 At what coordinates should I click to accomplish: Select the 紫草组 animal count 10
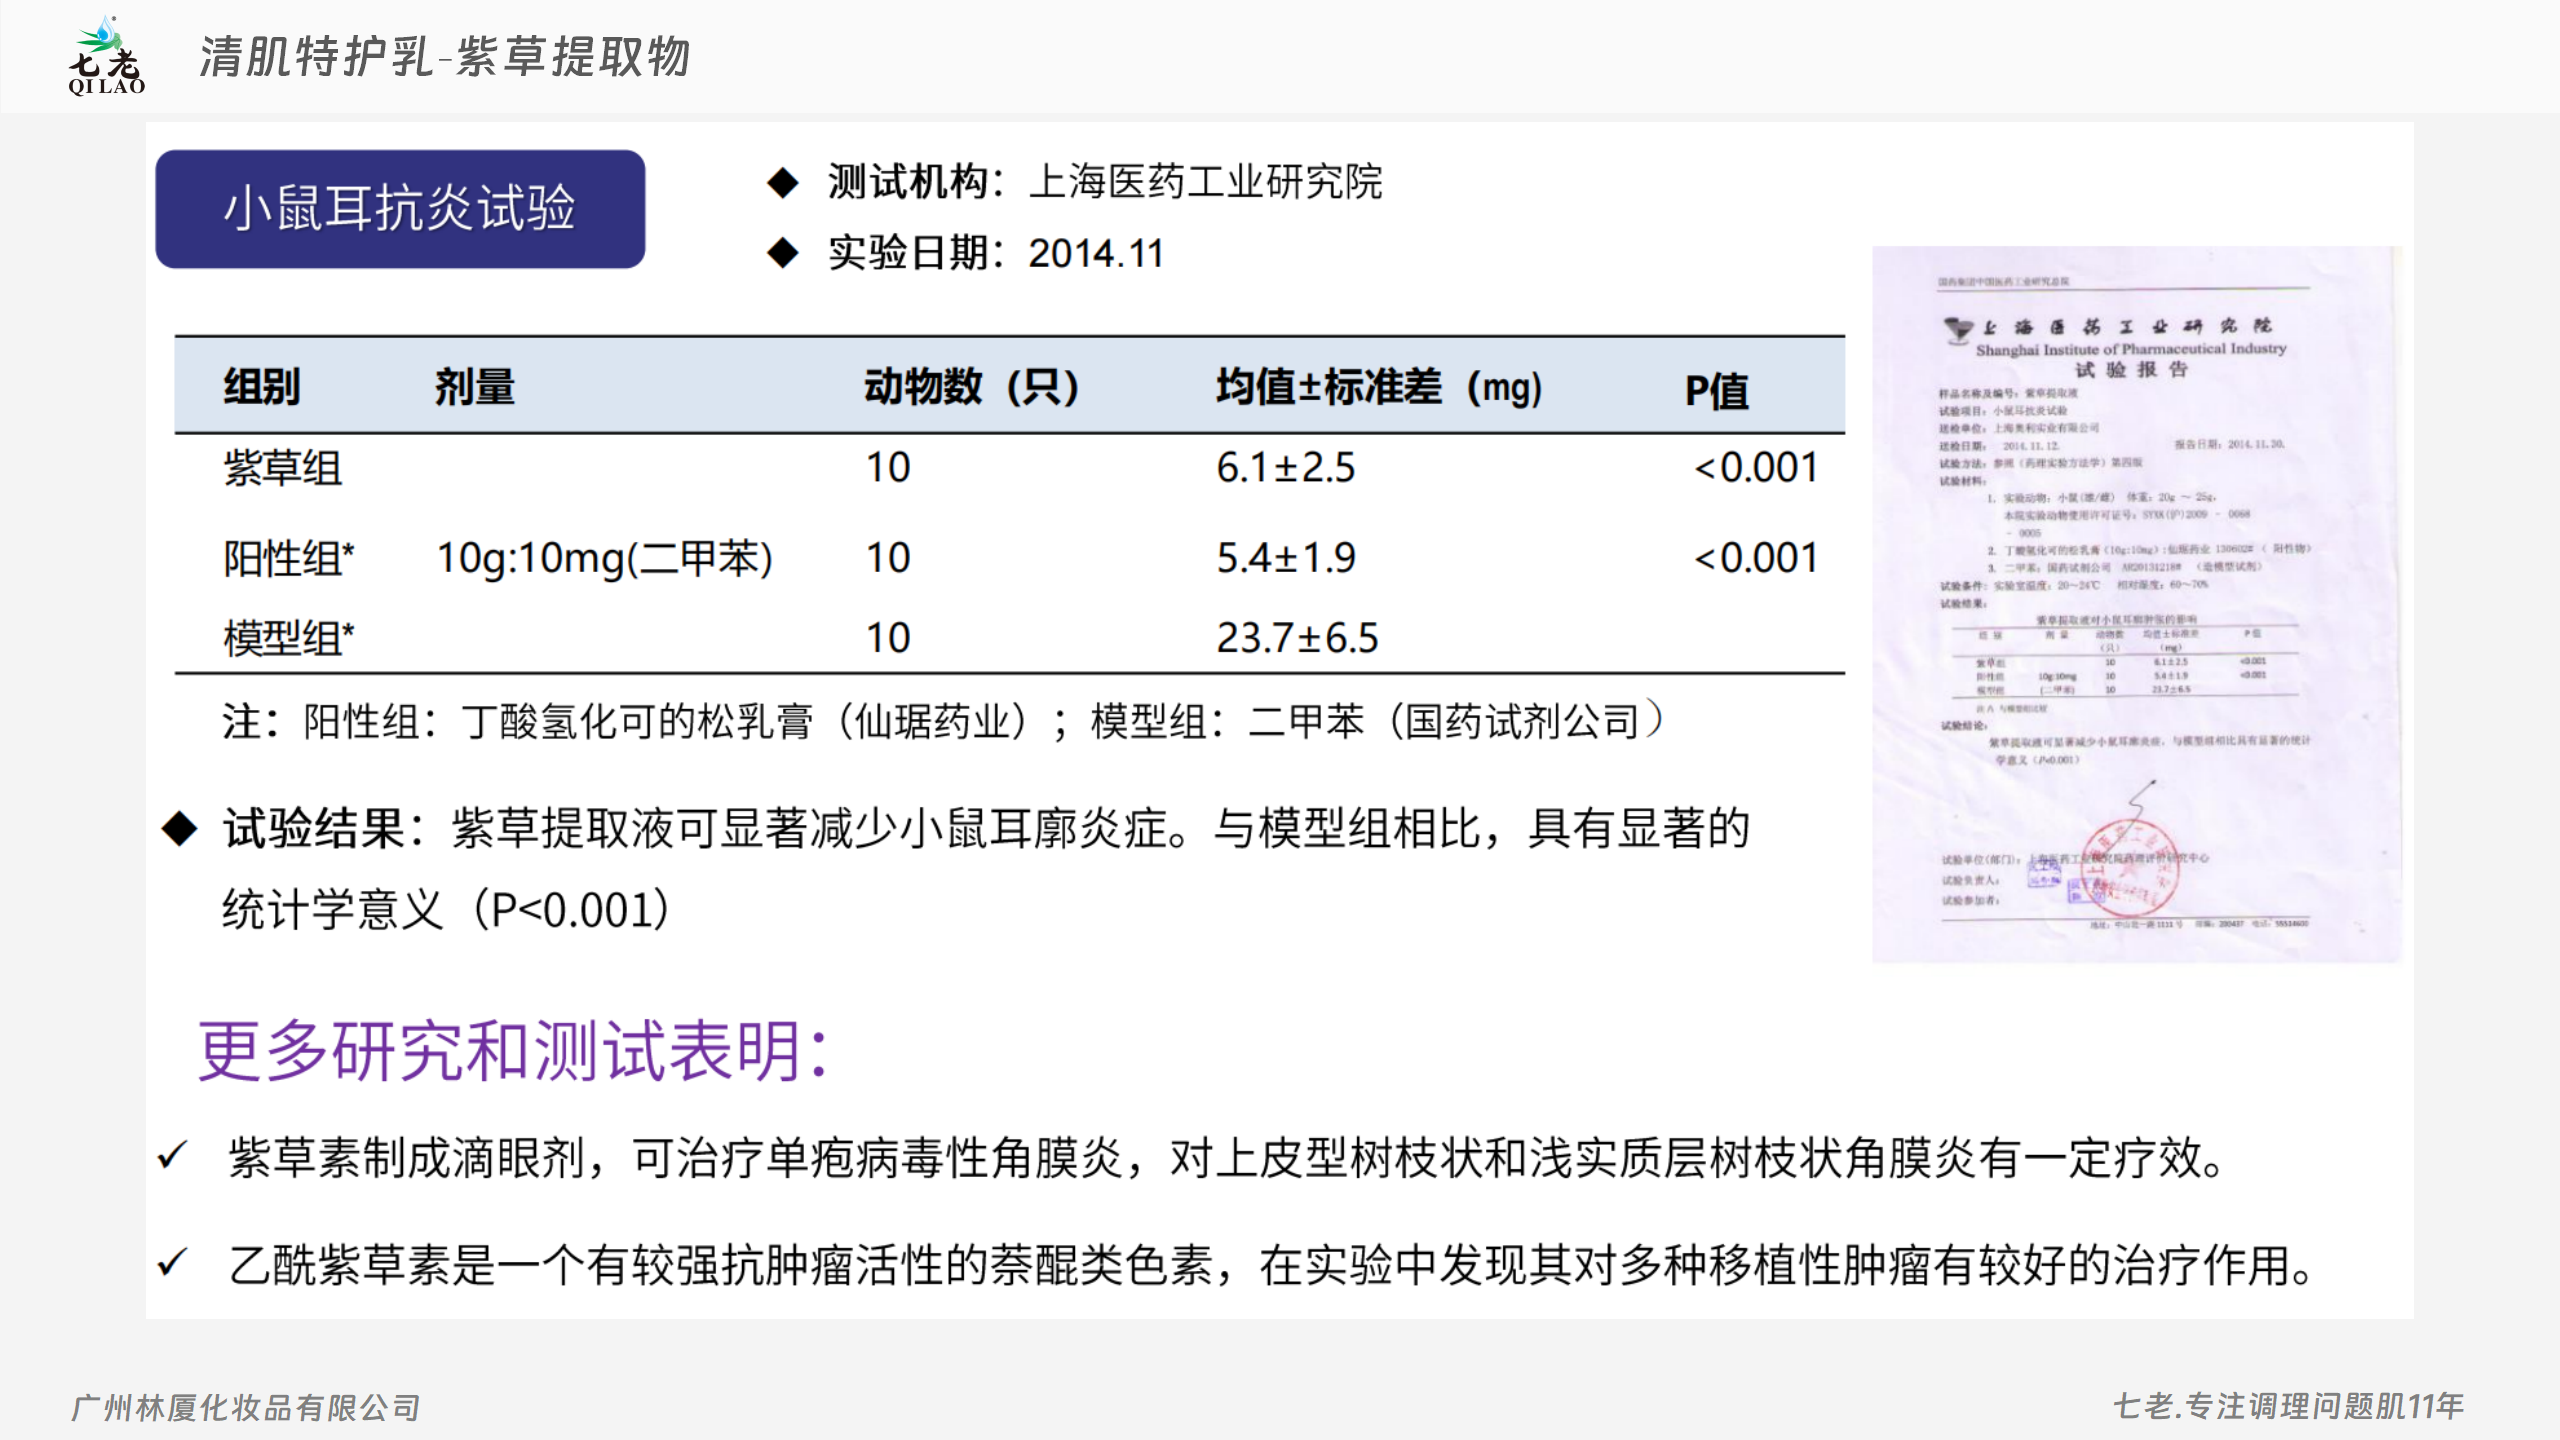pos(888,467)
